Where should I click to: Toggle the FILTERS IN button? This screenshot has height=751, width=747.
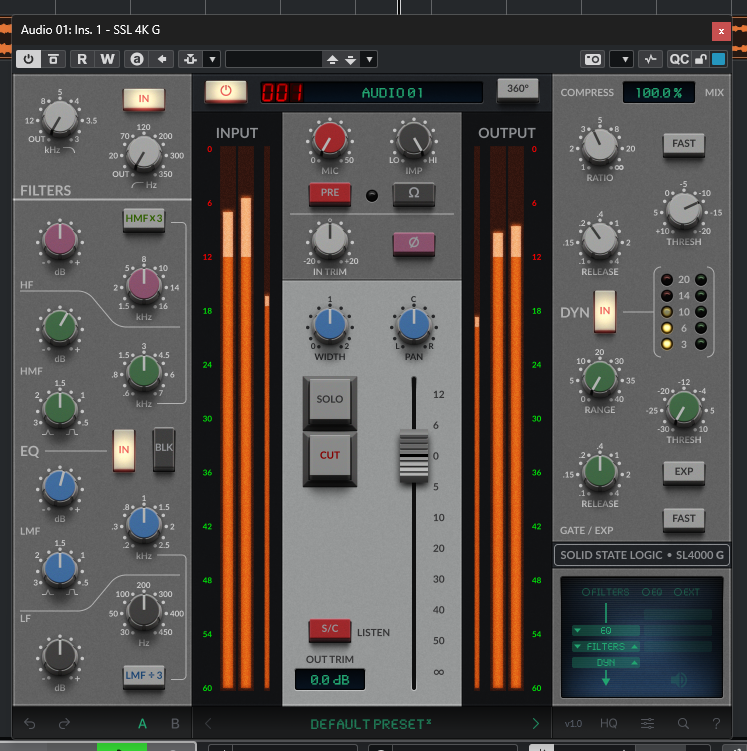(x=144, y=99)
